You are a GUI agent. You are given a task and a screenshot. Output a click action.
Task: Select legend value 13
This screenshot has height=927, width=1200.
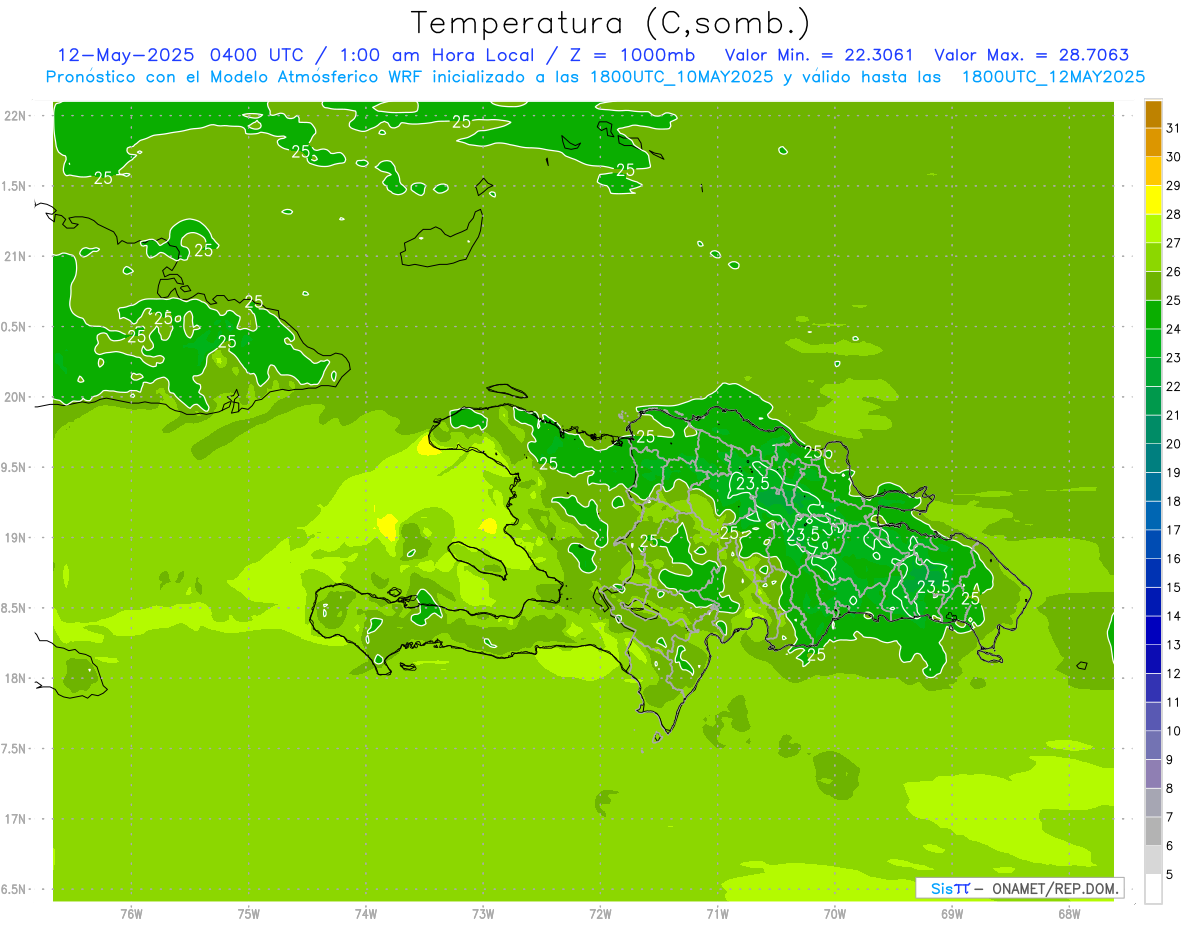tap(1174, 645)
